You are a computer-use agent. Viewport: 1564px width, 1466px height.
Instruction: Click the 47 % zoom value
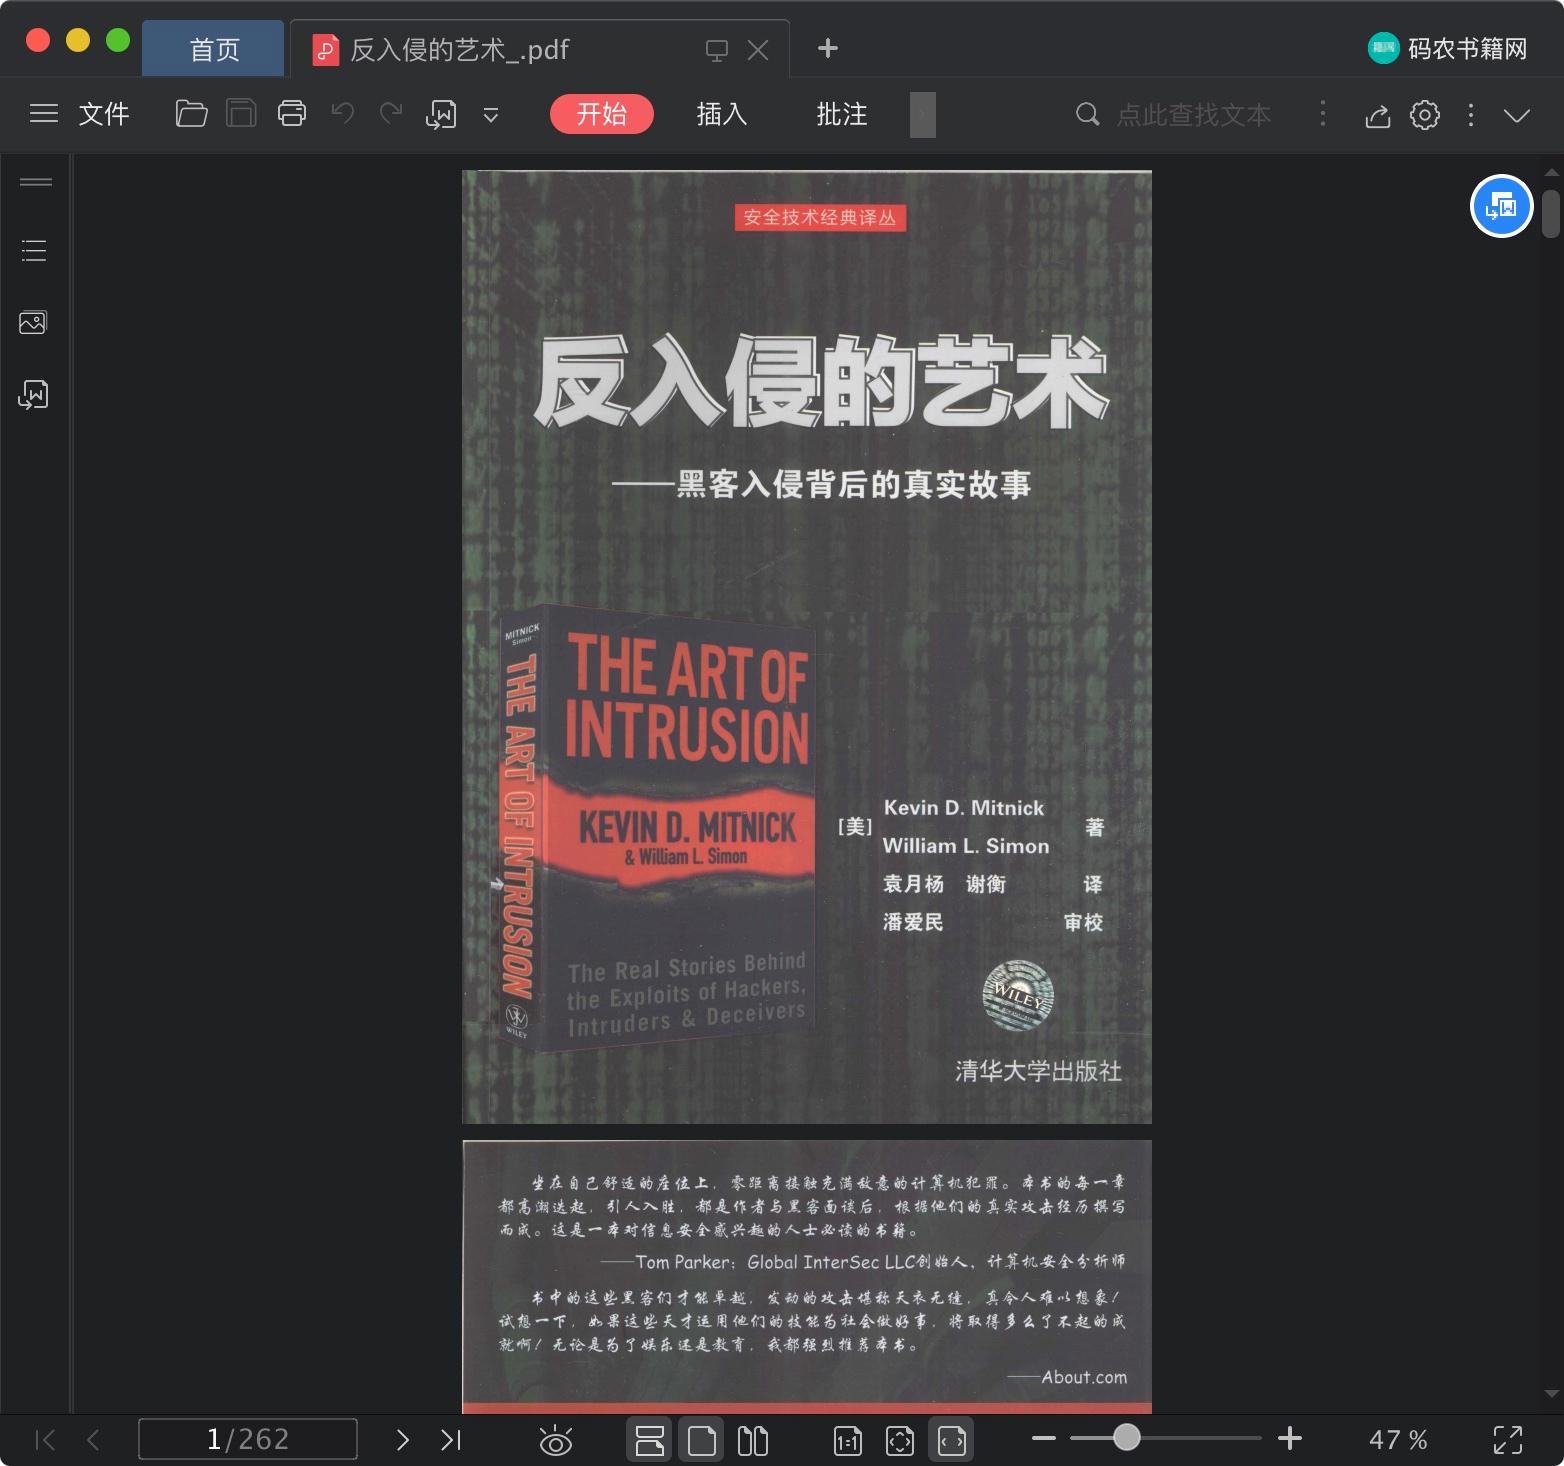click(x=1398, y=1440)
